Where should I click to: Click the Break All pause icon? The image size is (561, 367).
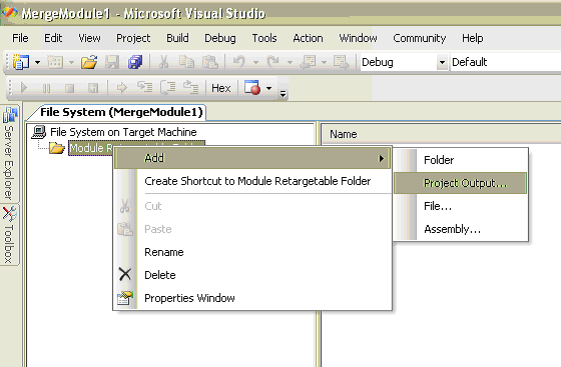(x=47, y=88)
